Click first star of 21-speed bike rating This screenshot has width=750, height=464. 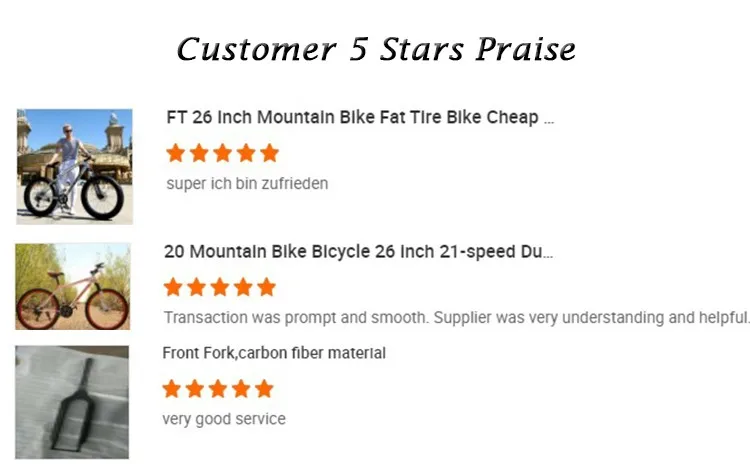click(x=173, y=287)
